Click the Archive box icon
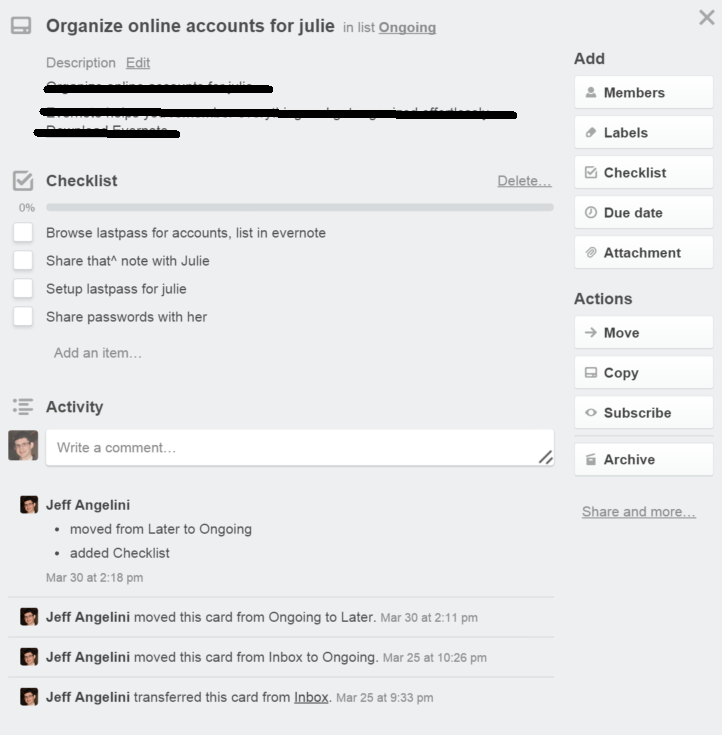Image resolution: width=722 pixels, height=735 pixels. tap(590, 460)
